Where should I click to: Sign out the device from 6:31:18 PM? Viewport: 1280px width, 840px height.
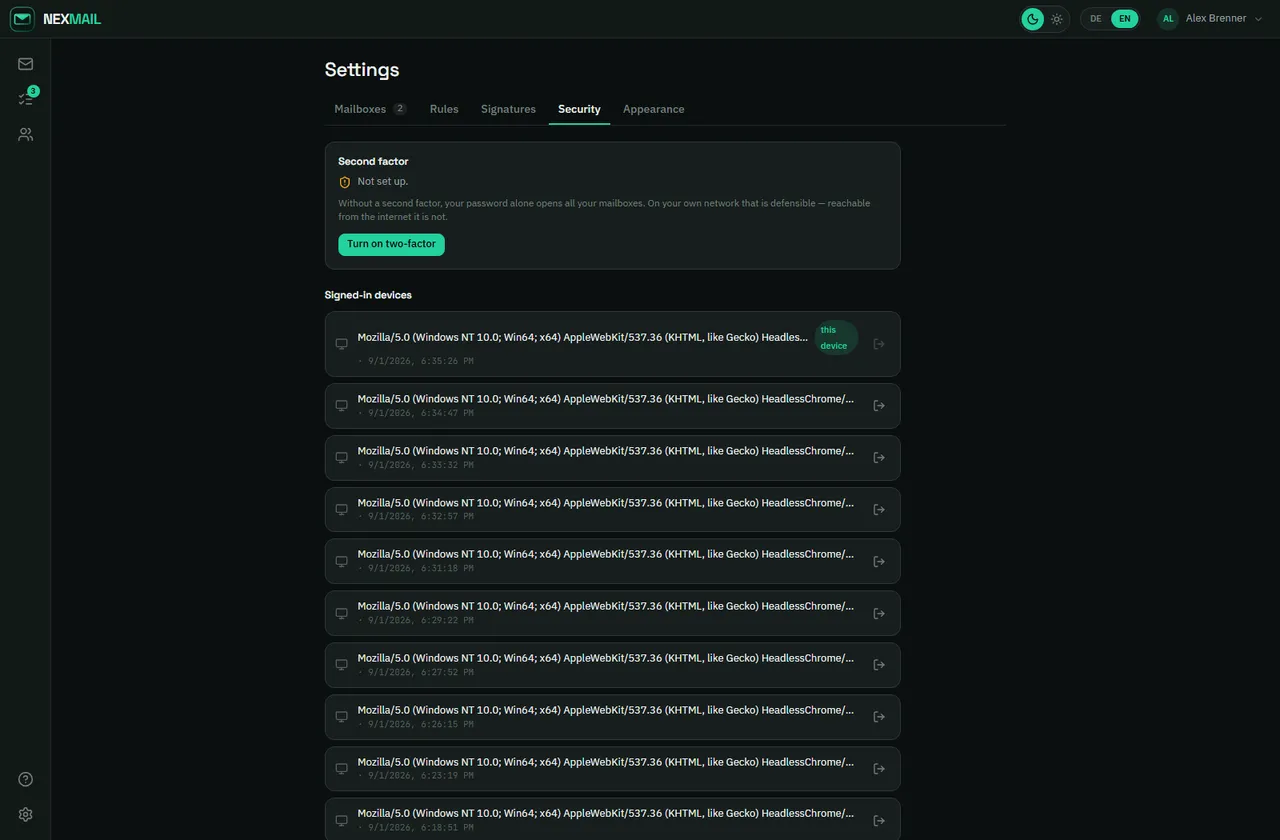point(879,562)
